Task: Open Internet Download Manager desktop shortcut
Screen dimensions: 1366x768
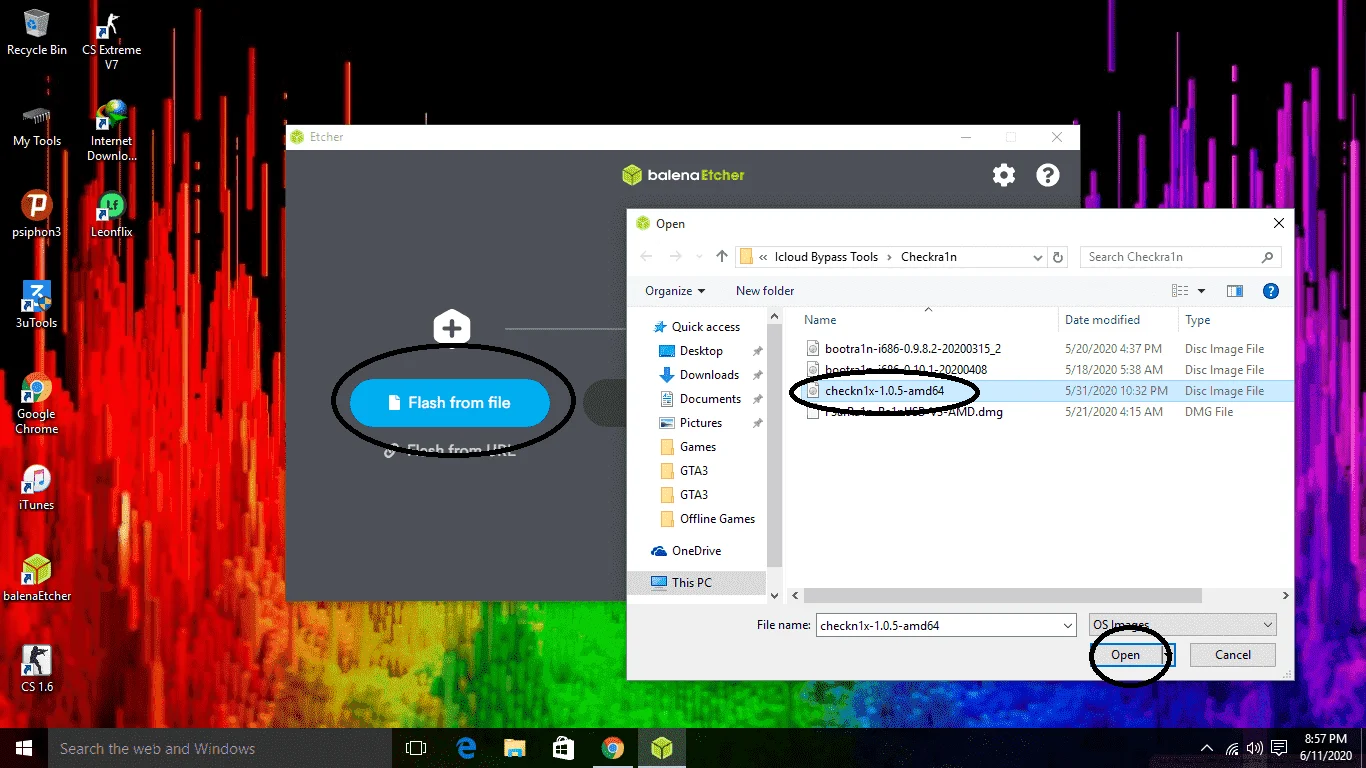Action: 111,130
